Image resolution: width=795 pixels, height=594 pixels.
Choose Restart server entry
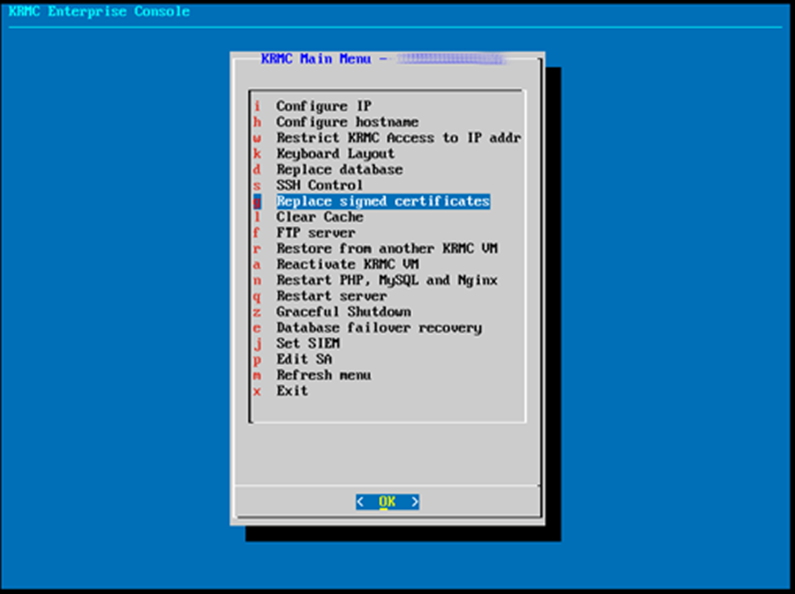click(331, 295)
